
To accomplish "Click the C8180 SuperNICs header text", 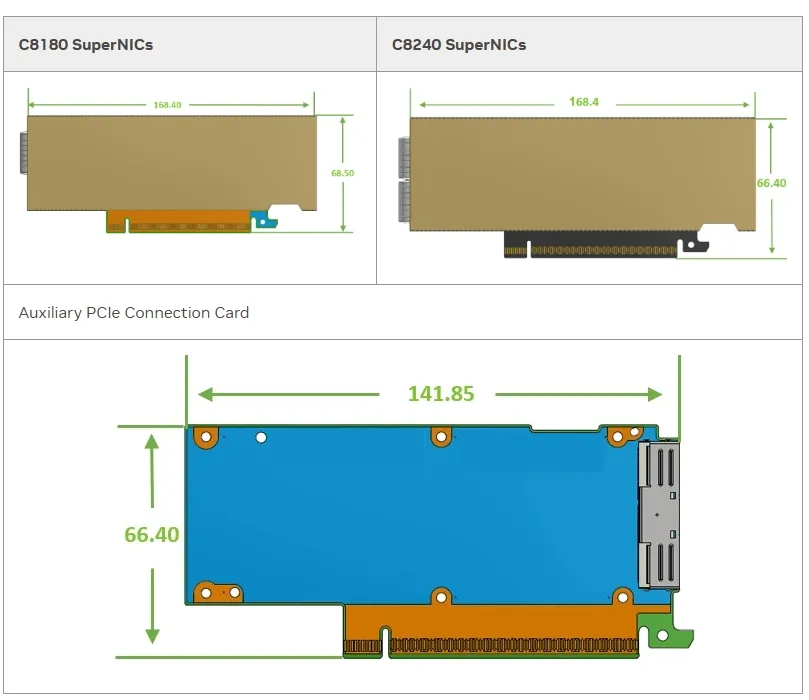I will (x=86, y=45).
